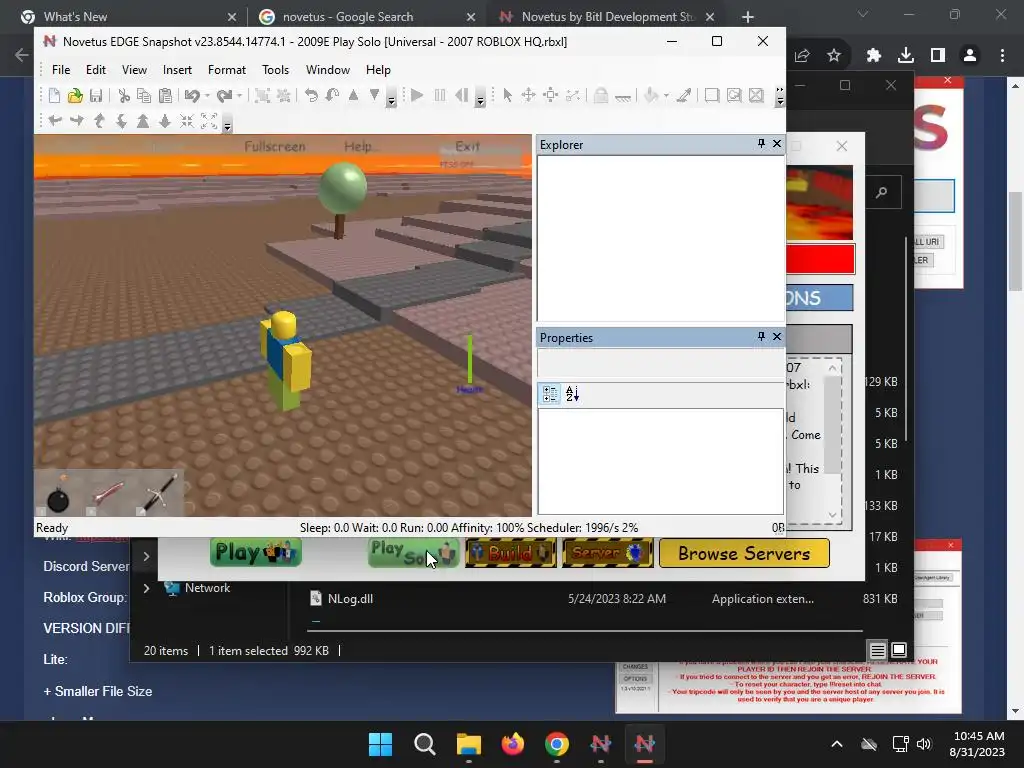Click the Lock padlock tool icon
This screenshot has height=768, width=1024.
point(601,96)
